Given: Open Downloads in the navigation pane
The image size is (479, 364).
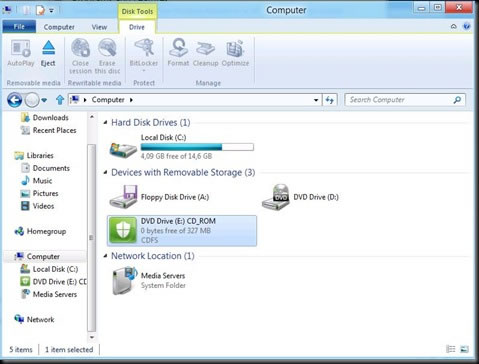Looking at the screenshot, I should coord(44,118).
